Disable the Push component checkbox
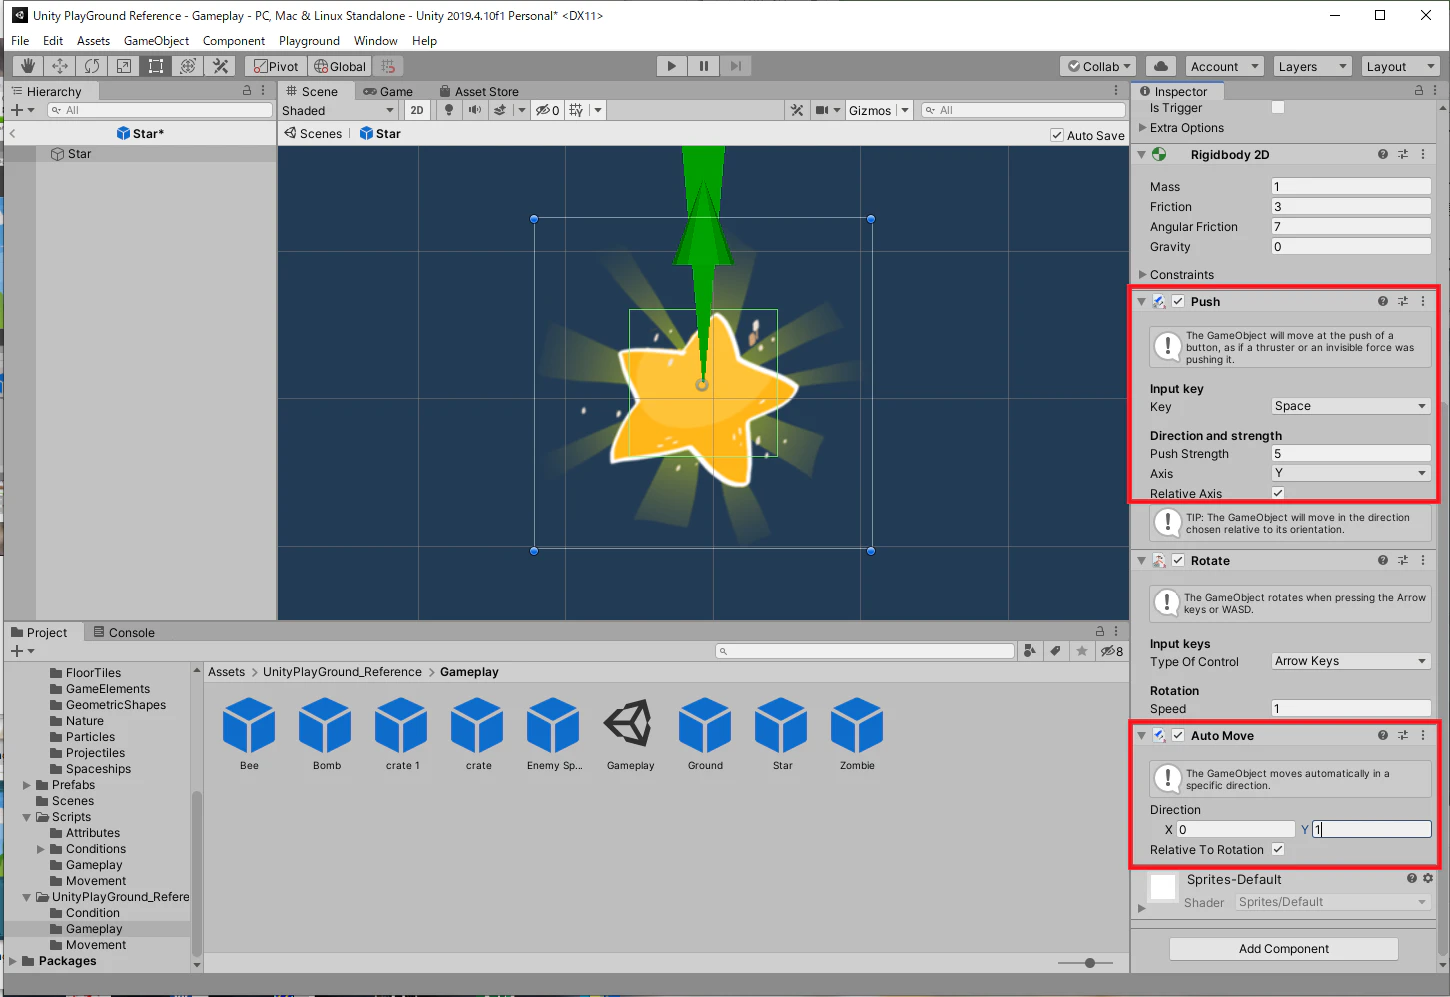1450x997 pixels. pyautogui.click(x=1178, y=301)
